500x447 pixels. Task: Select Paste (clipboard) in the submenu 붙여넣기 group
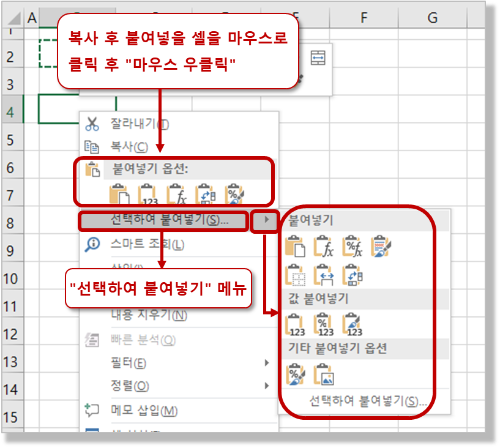[x=295, y=247]
